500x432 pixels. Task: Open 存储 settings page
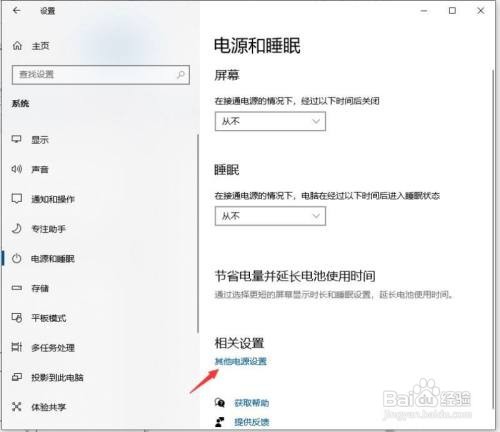40,288
